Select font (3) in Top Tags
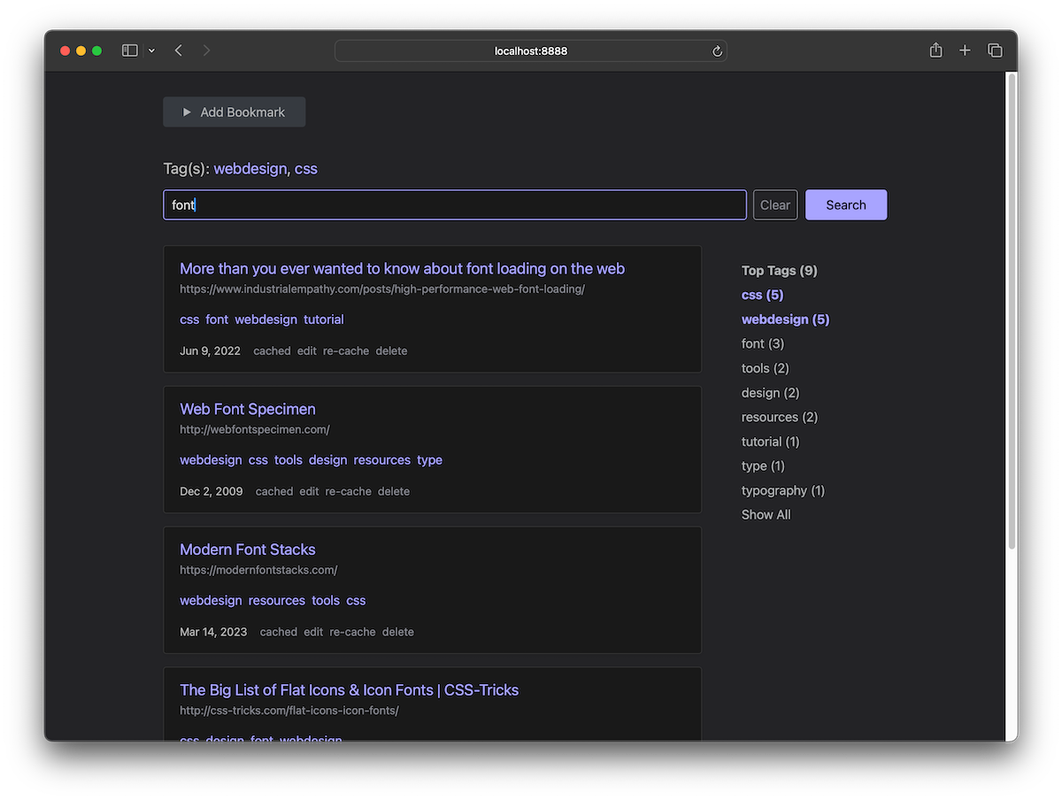The image size is (1062, 800). pos(763,344)
